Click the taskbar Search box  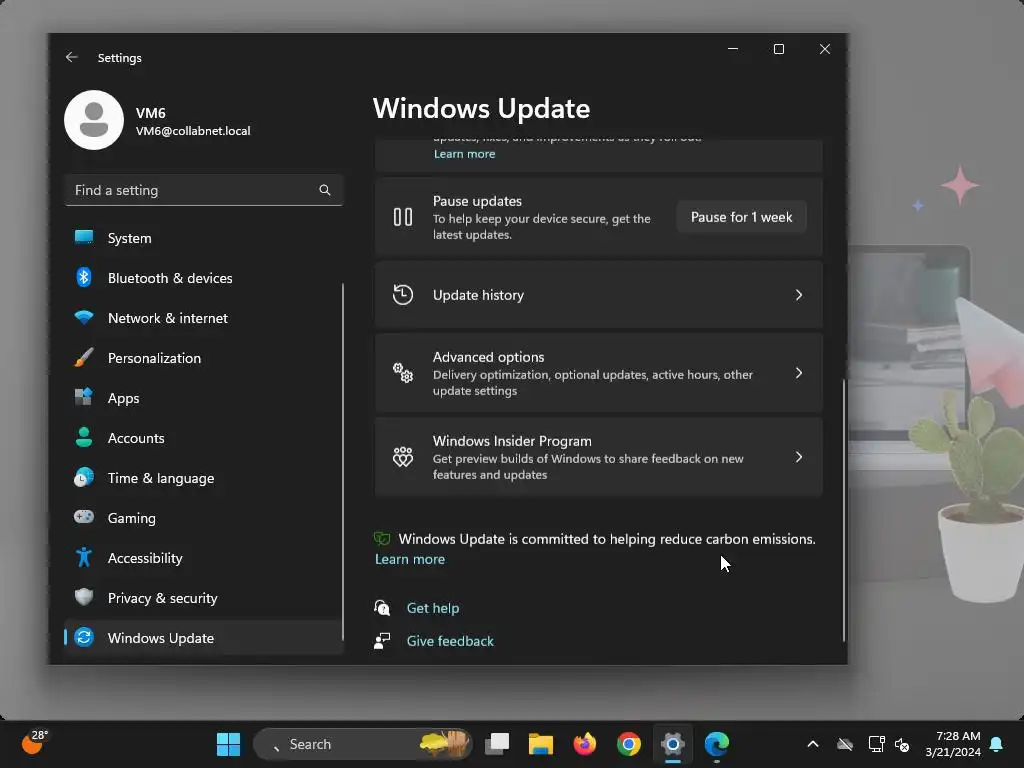tap(362, 744)
